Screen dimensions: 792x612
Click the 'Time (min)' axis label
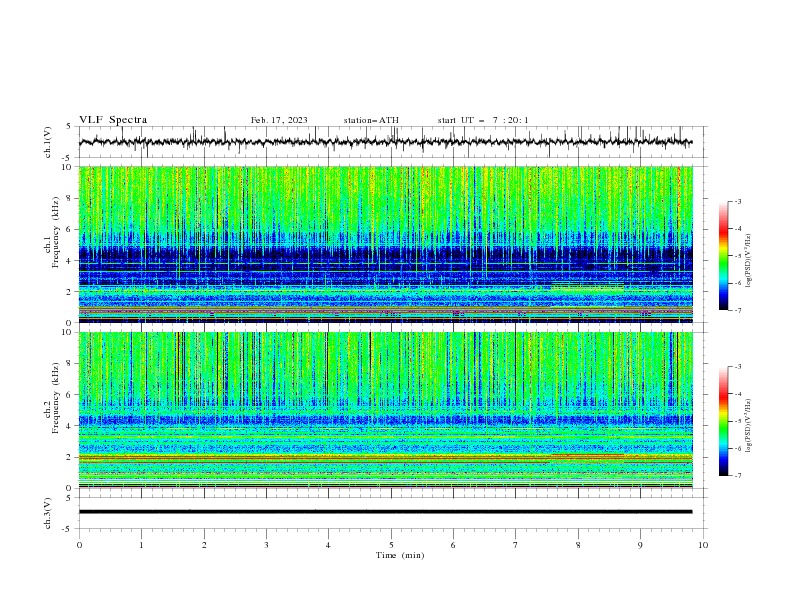[400, 555]
